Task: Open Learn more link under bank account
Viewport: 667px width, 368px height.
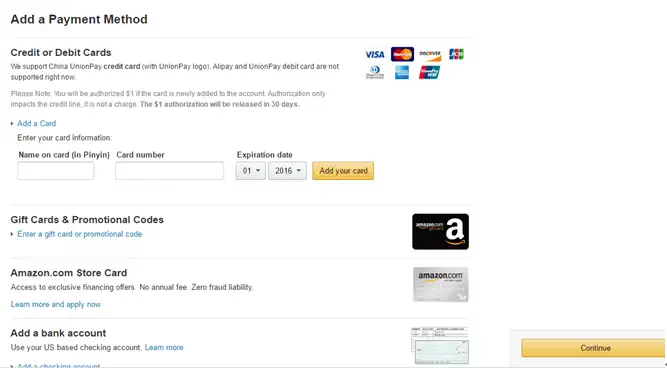Action: [x=164, y=347]
